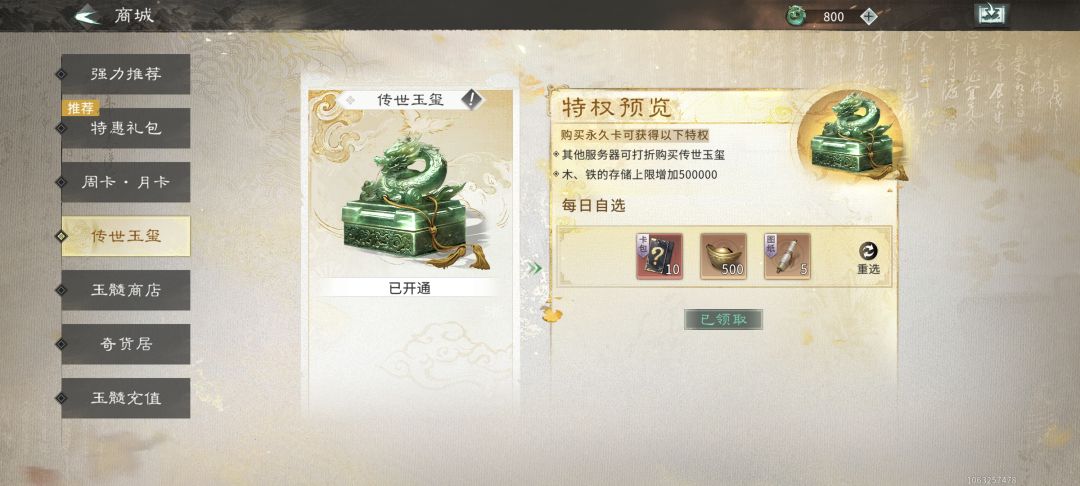Select the 传世玉玺 tab
1080x486 pixels.
(x=125, y=236)
